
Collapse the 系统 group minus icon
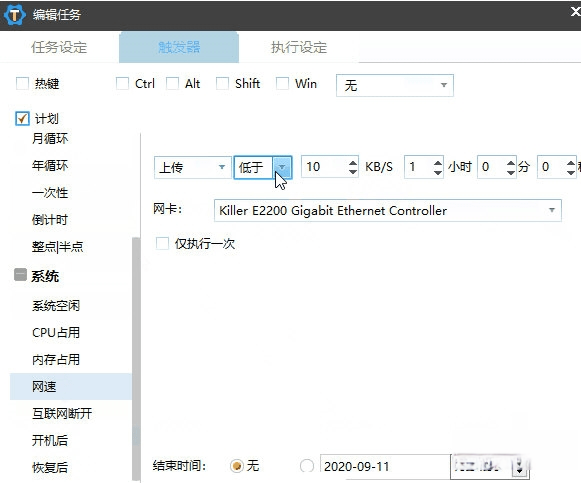click(x=20, y=275)
